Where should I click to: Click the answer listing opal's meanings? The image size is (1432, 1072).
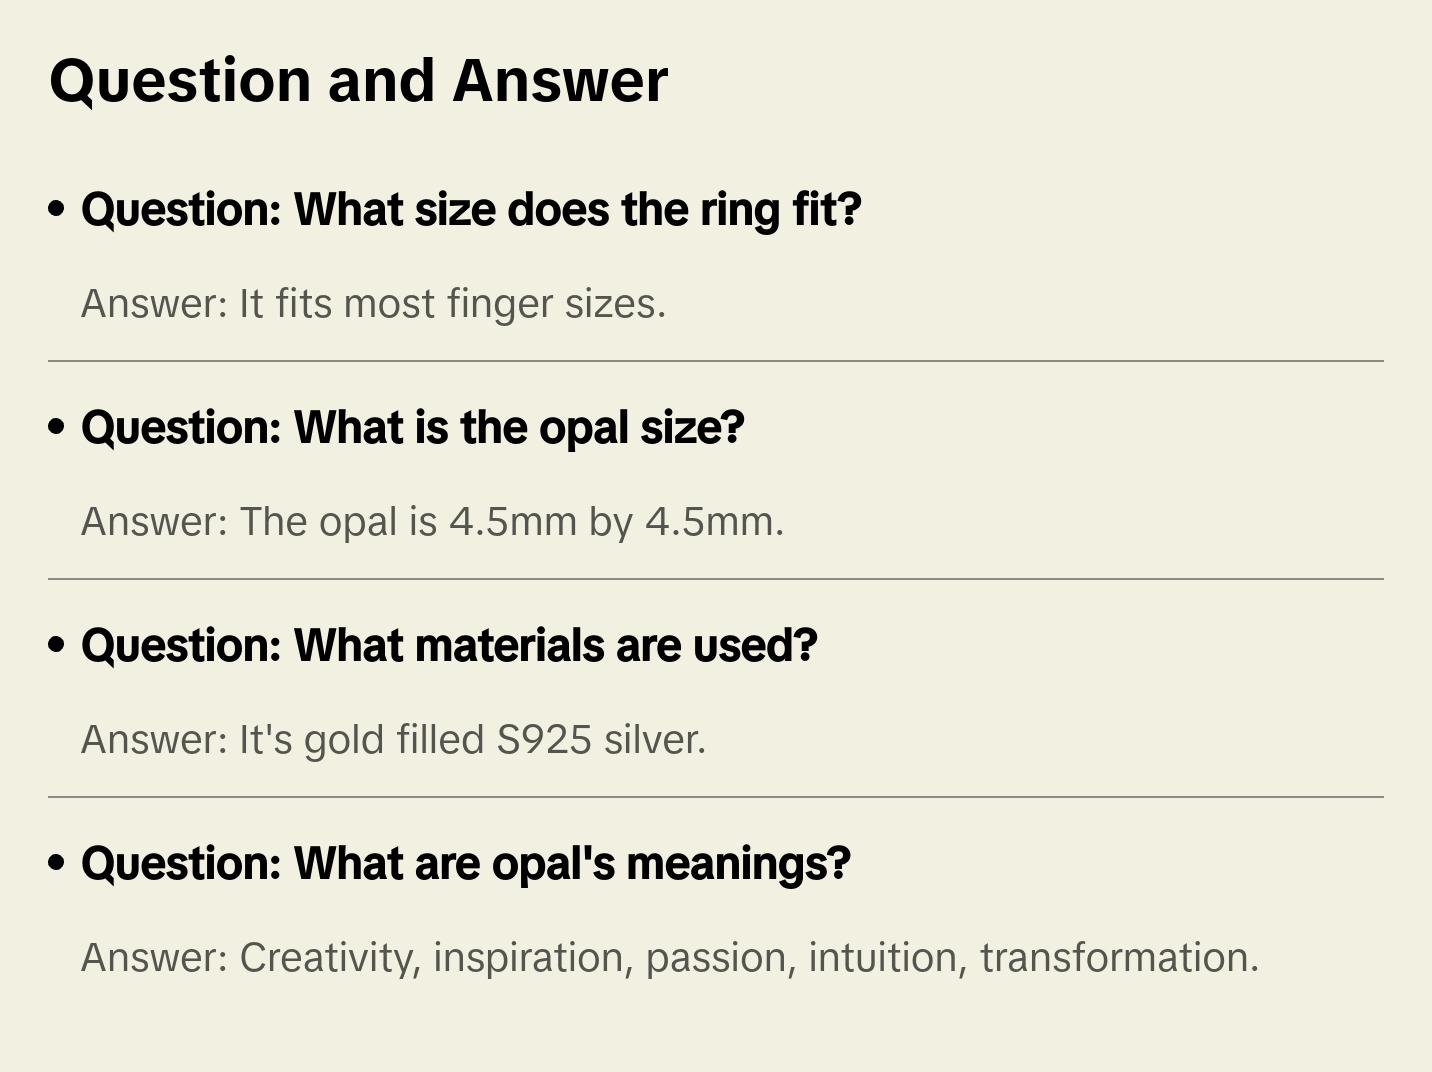pyautogui.click(x=669, y=958)
